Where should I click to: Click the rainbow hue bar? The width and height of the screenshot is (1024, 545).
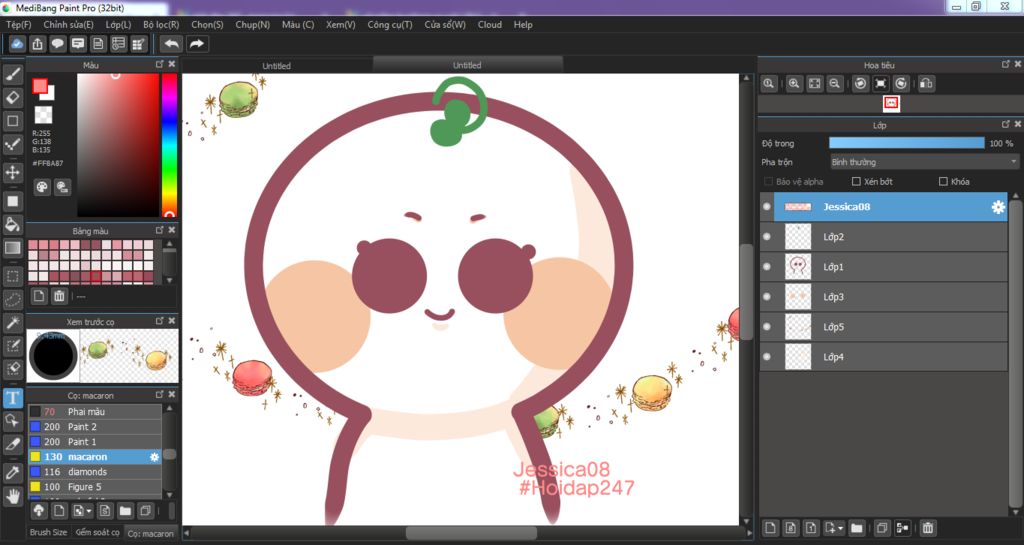click(169, 145)
